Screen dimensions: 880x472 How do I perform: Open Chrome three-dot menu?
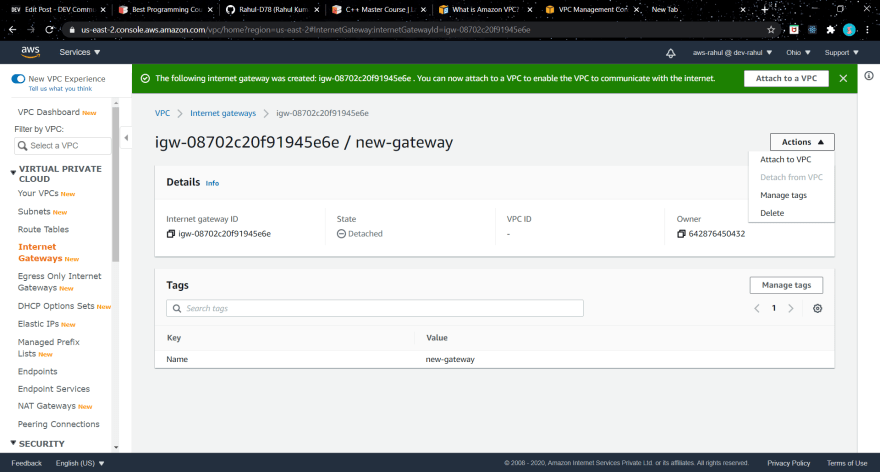point(868,30)
